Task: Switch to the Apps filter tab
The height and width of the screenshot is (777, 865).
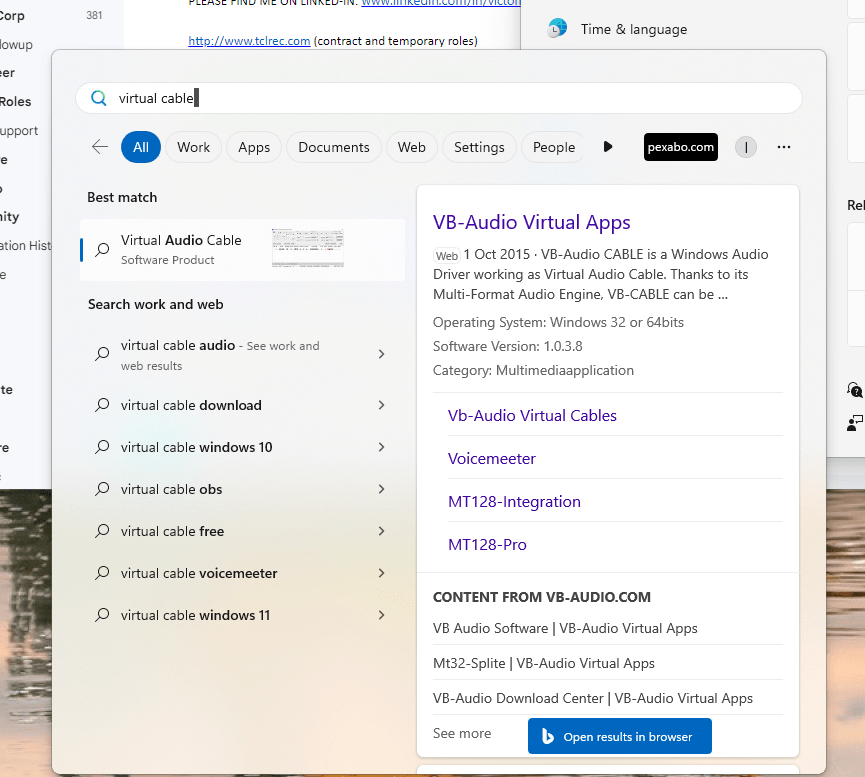Action: click(254, 147)
